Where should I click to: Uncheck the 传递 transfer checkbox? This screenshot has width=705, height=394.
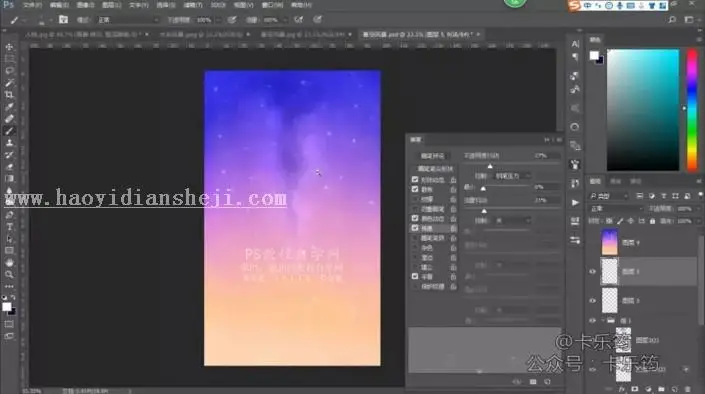click(415, 228)
